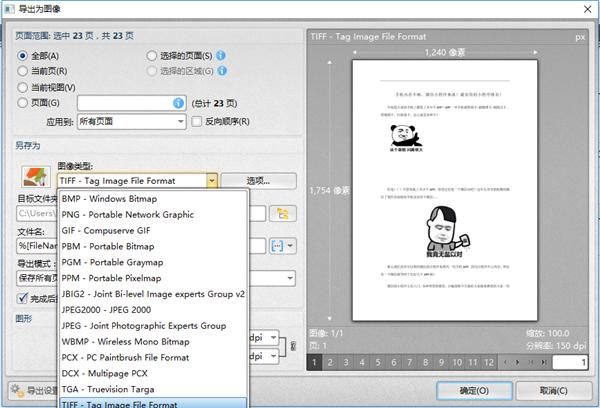The image size is (600, 408).
Task: Choose PGM - Portable Graymap
Action: coord(153,262)
